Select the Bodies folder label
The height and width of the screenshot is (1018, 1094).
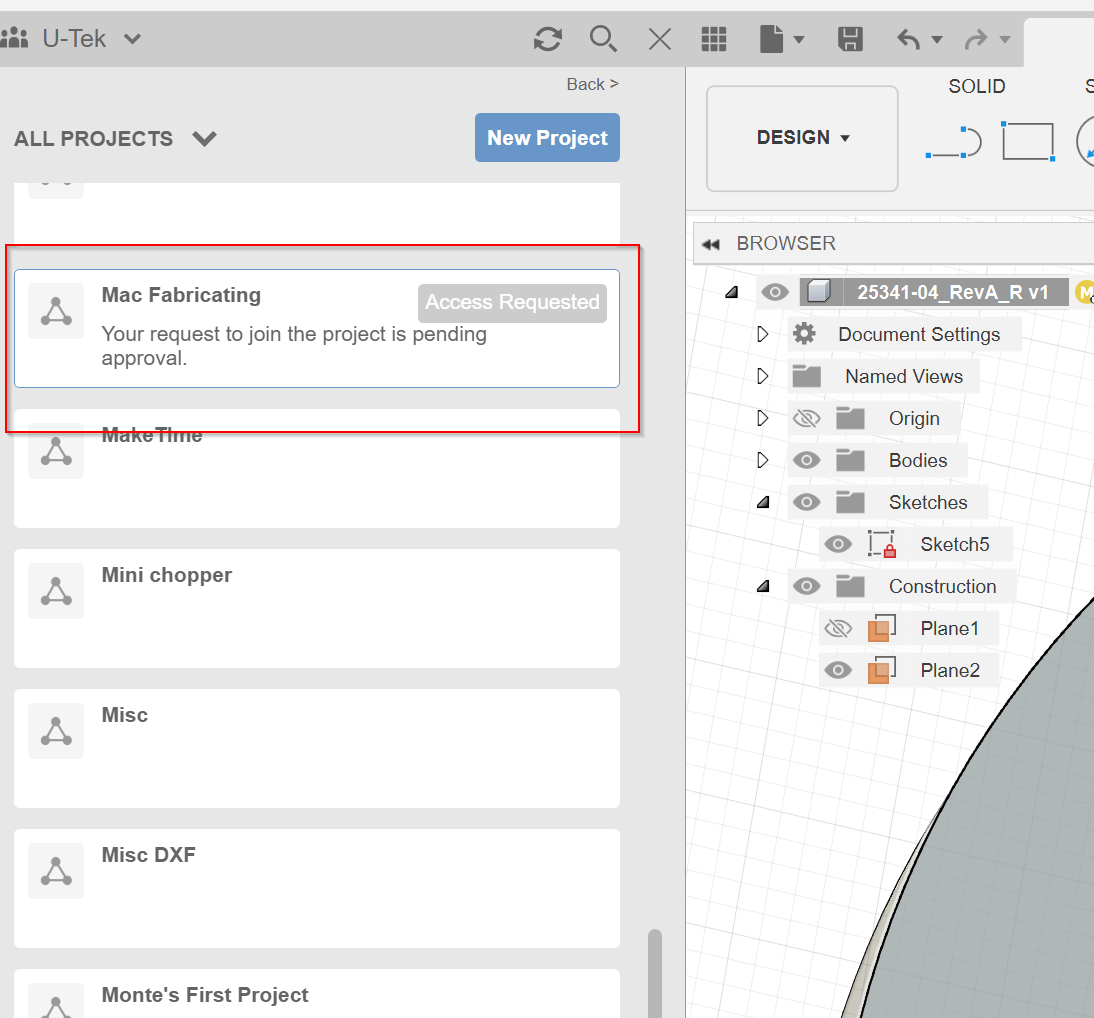[x=917, y=461]
